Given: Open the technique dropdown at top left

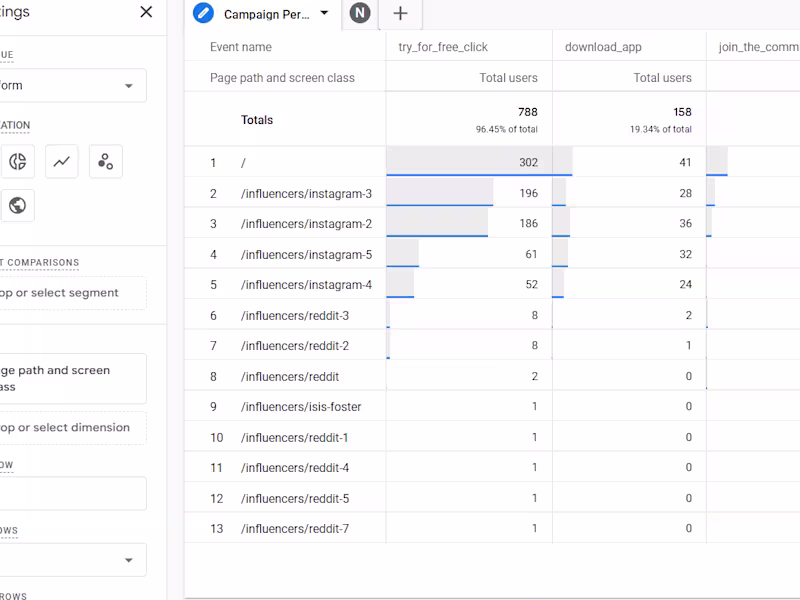Looking at the screenshot, I should pos(75,85).
